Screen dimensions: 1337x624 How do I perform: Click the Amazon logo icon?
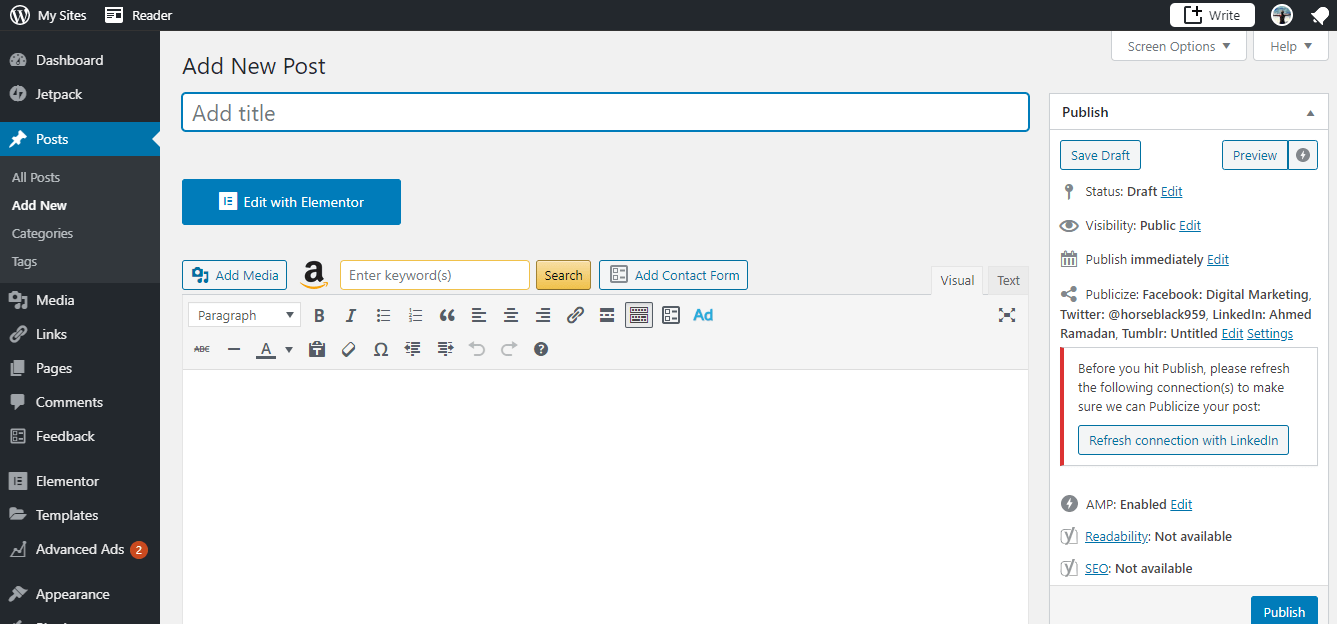point(314,275)
